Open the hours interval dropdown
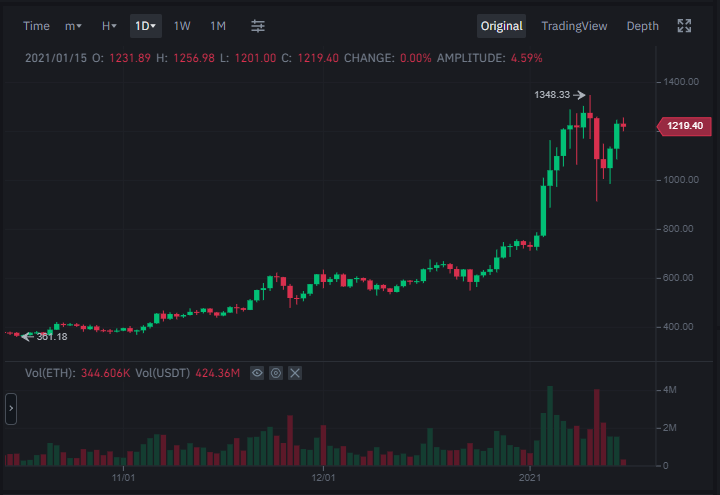The width and height of the screenshot is (720, 495). (109, 26)
